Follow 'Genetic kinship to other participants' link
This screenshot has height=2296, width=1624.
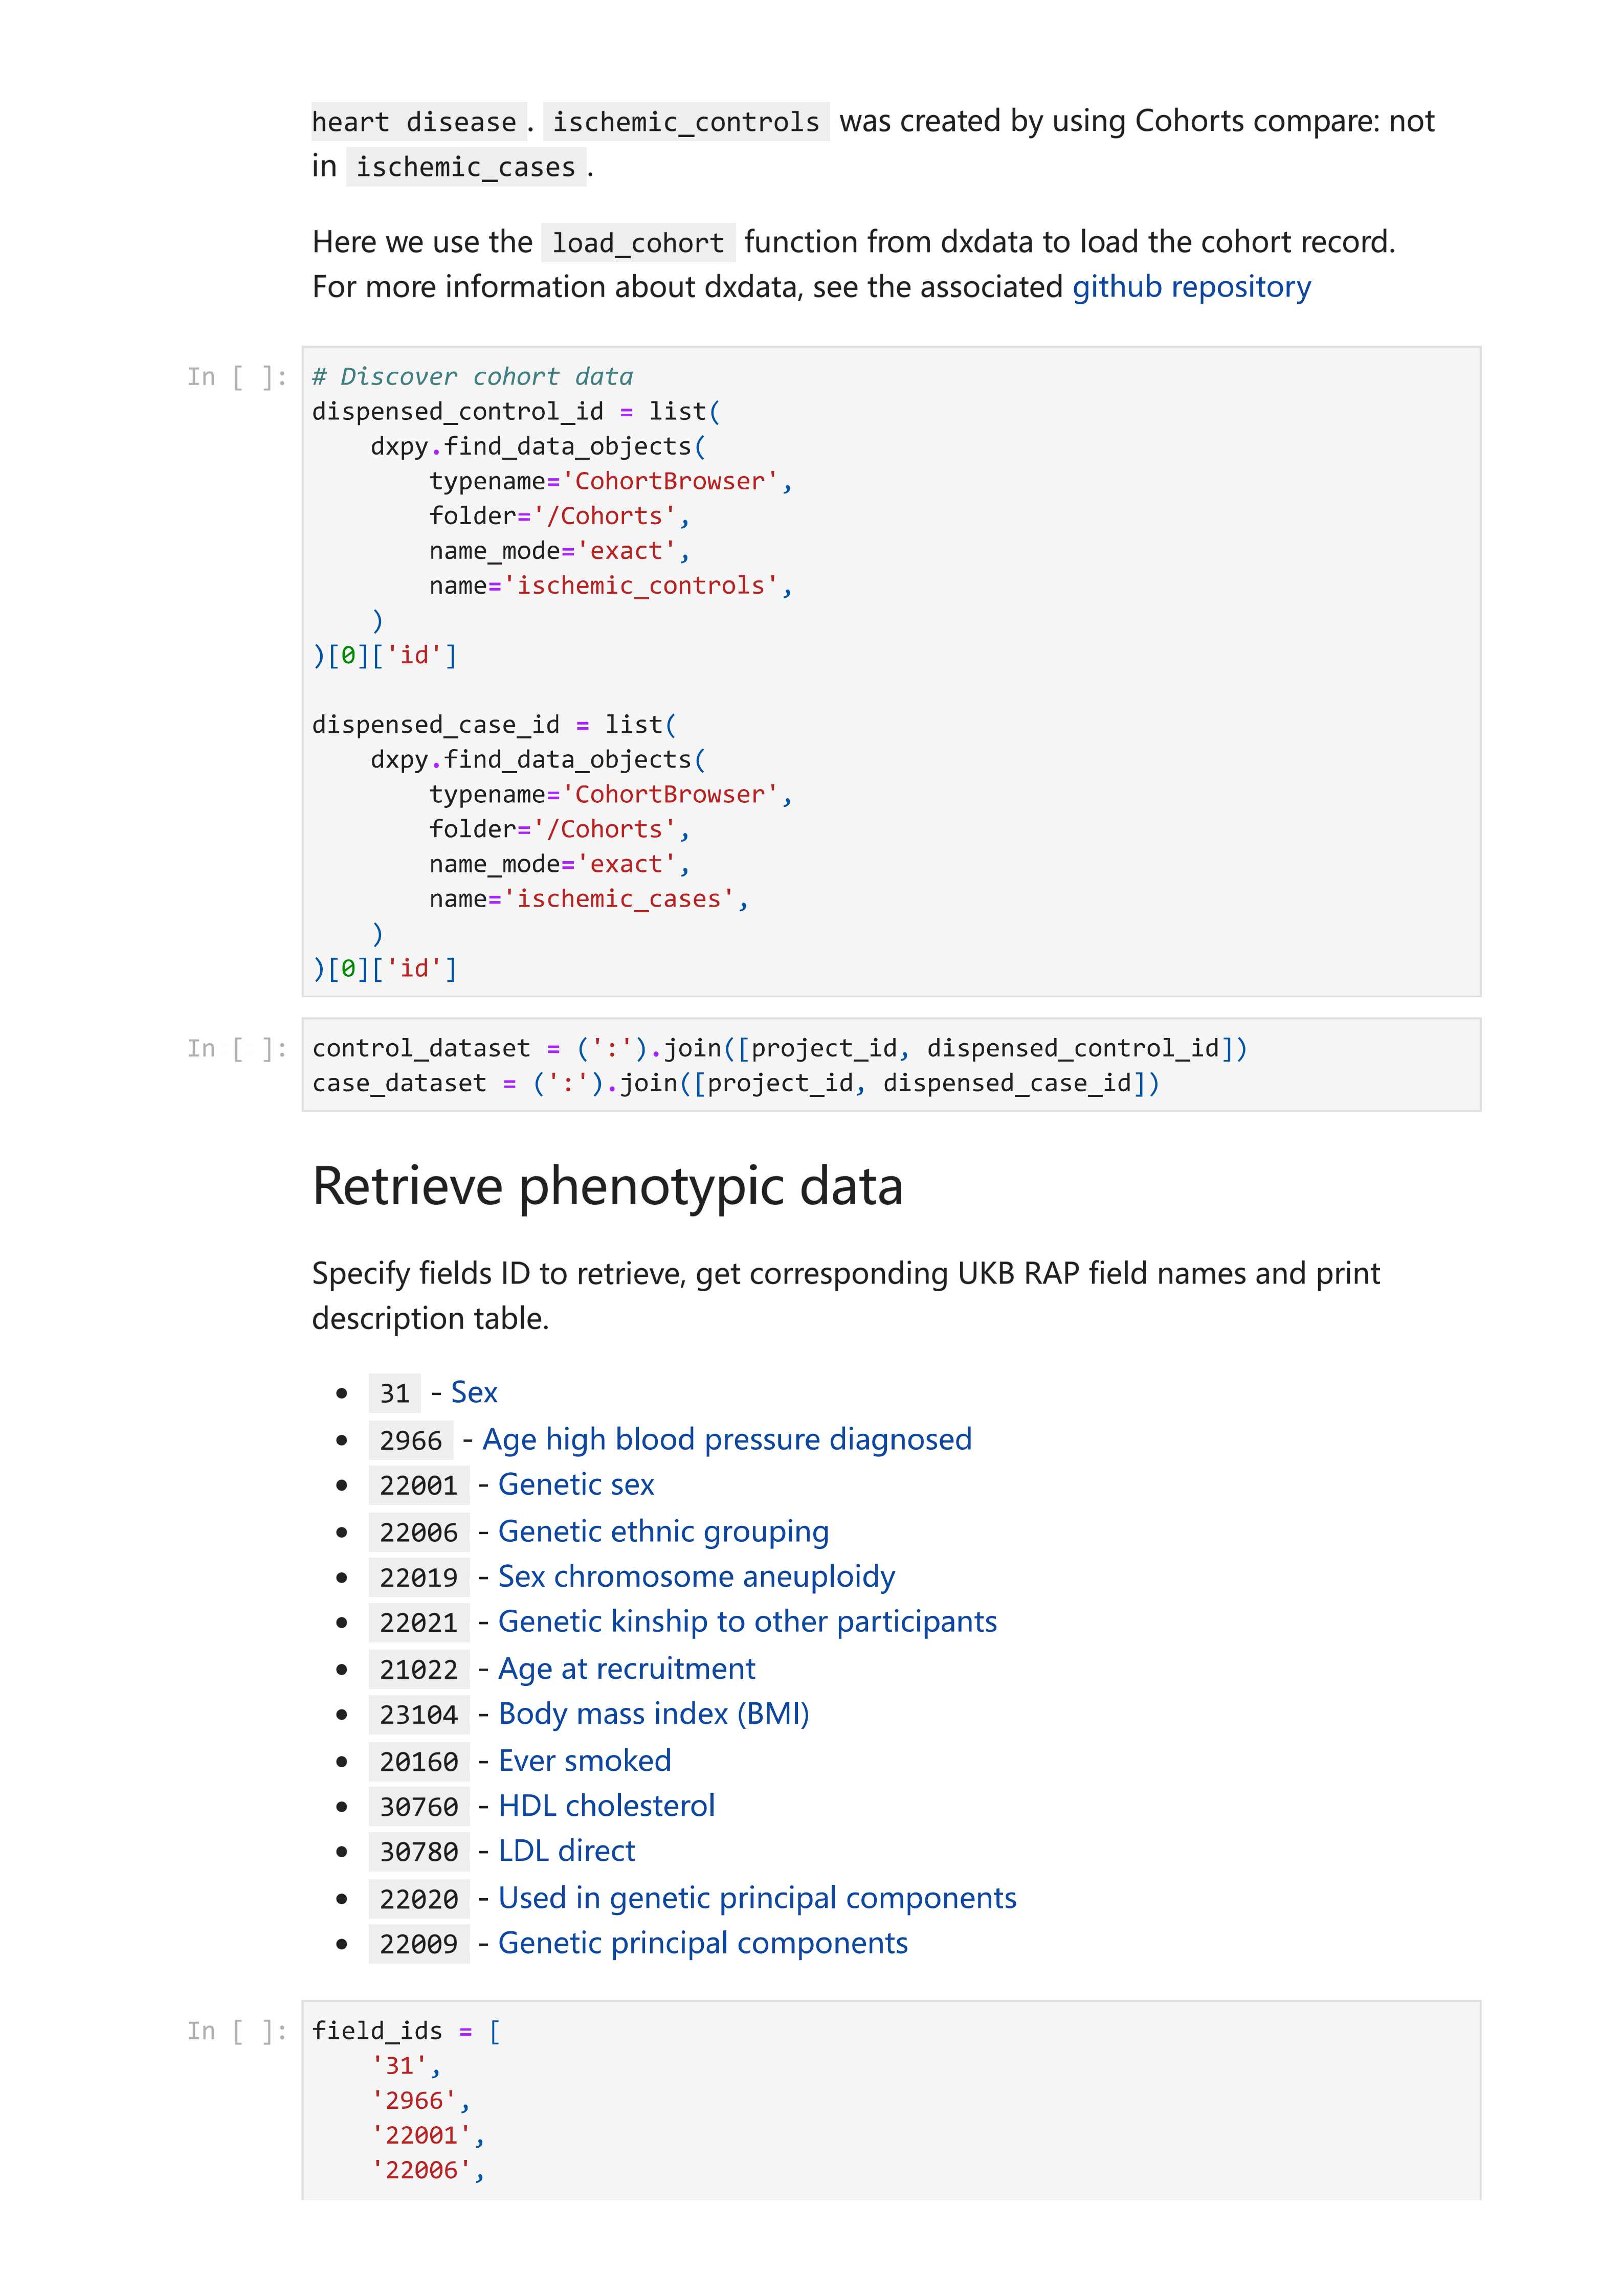[746, 1622]
